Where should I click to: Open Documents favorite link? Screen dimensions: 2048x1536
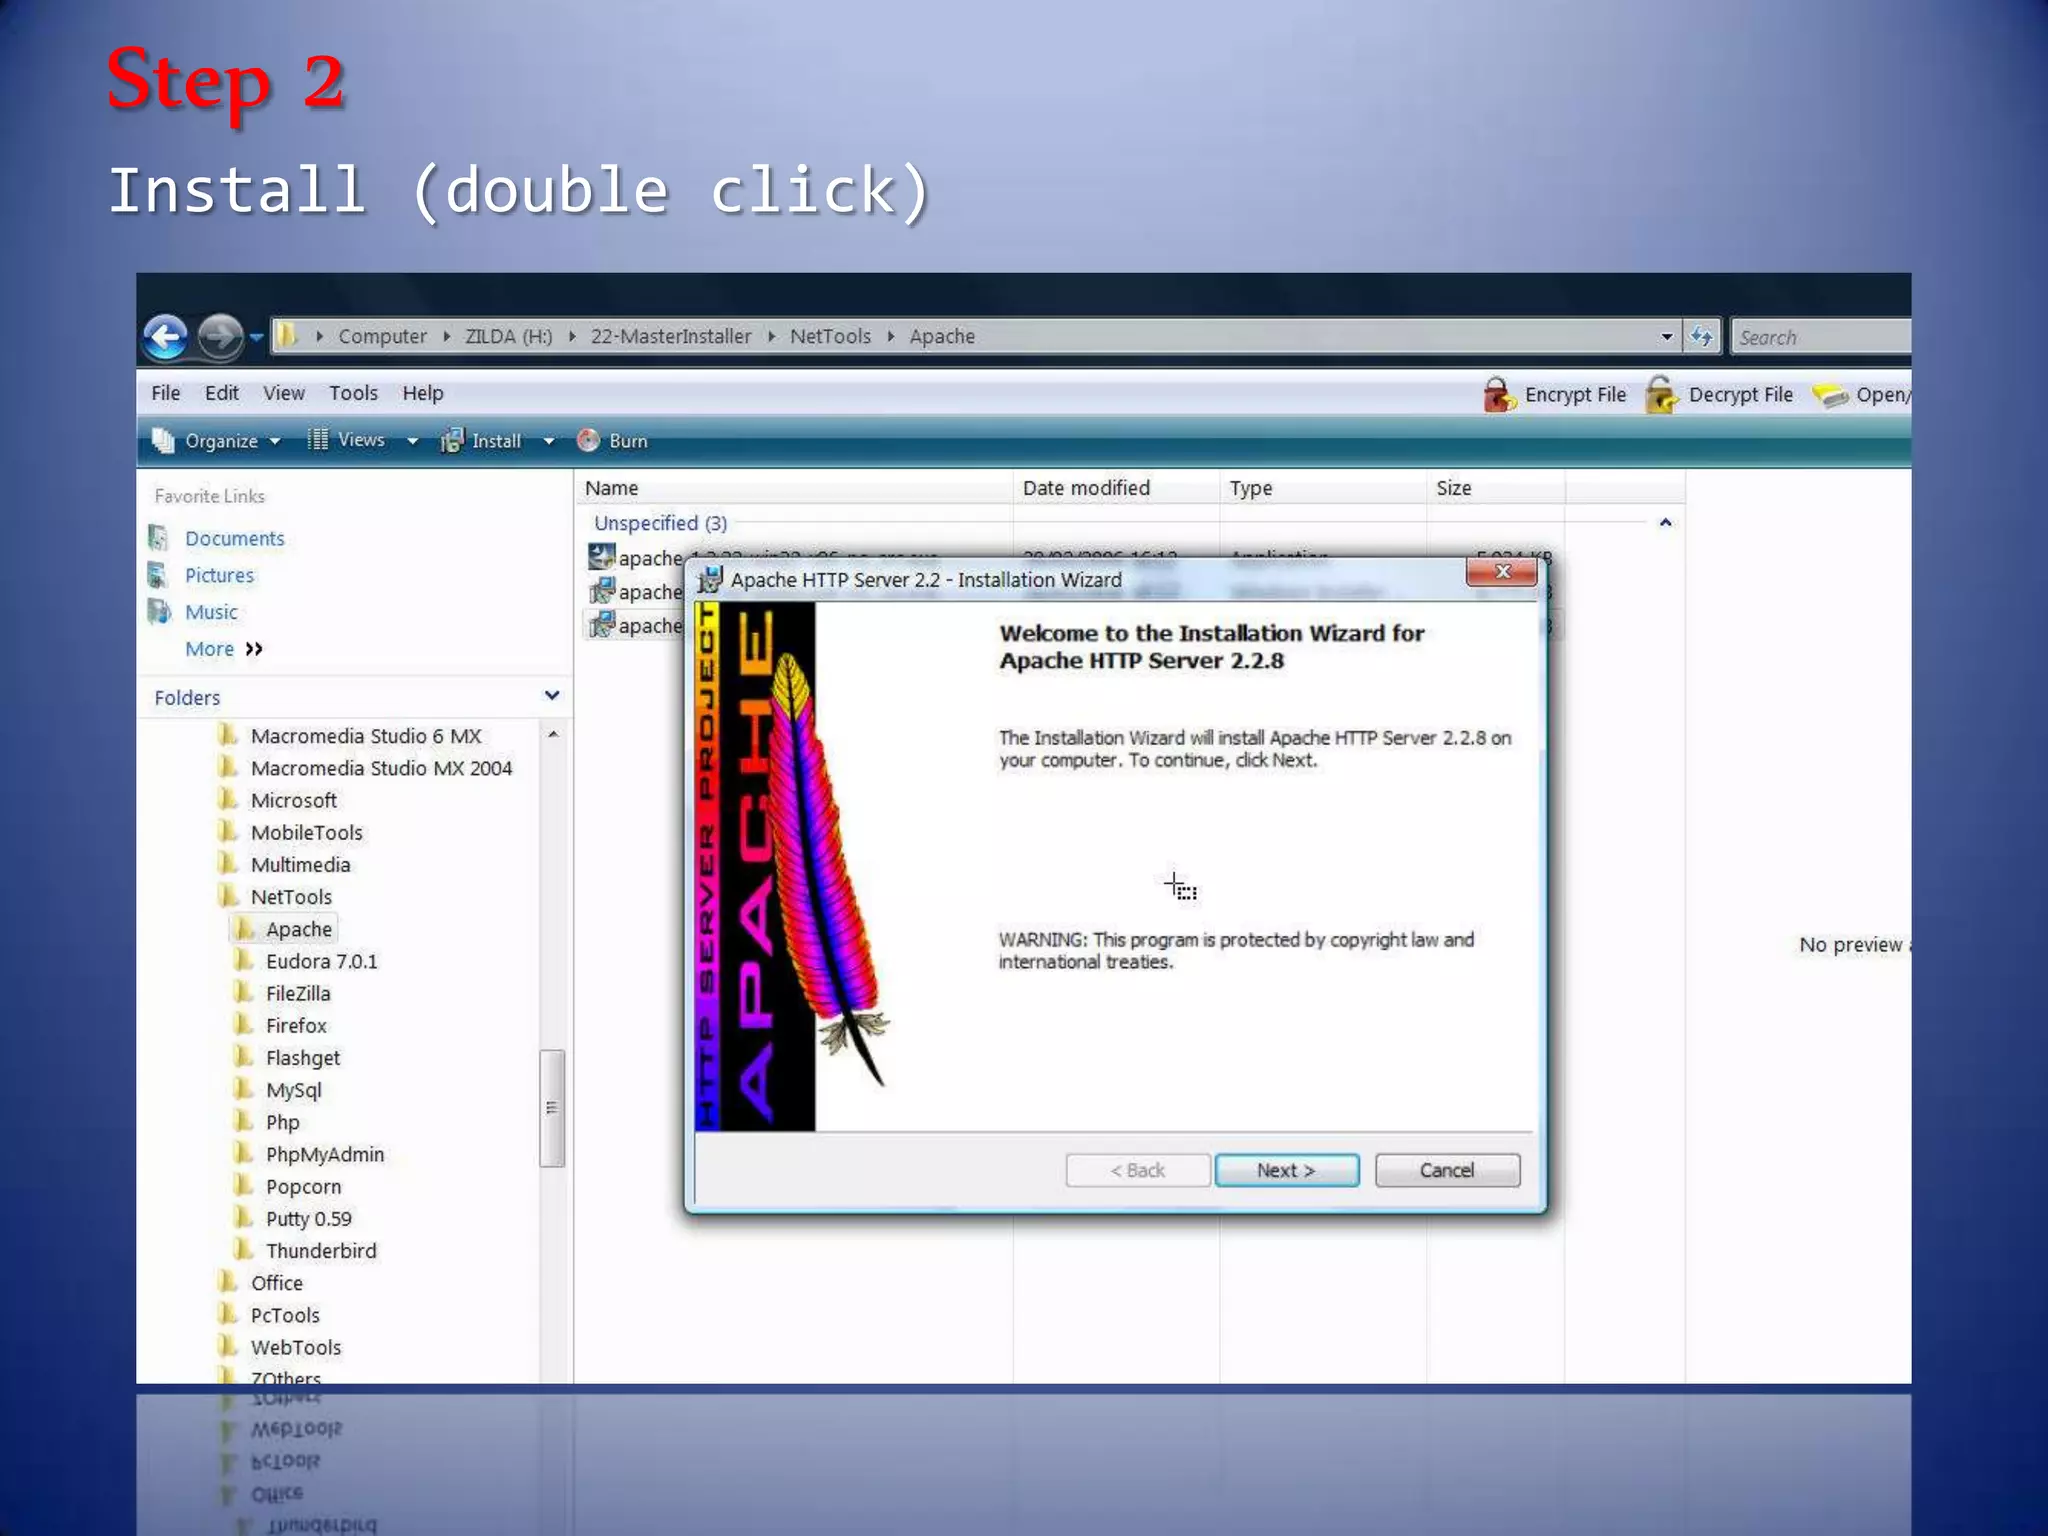point(234,538)
